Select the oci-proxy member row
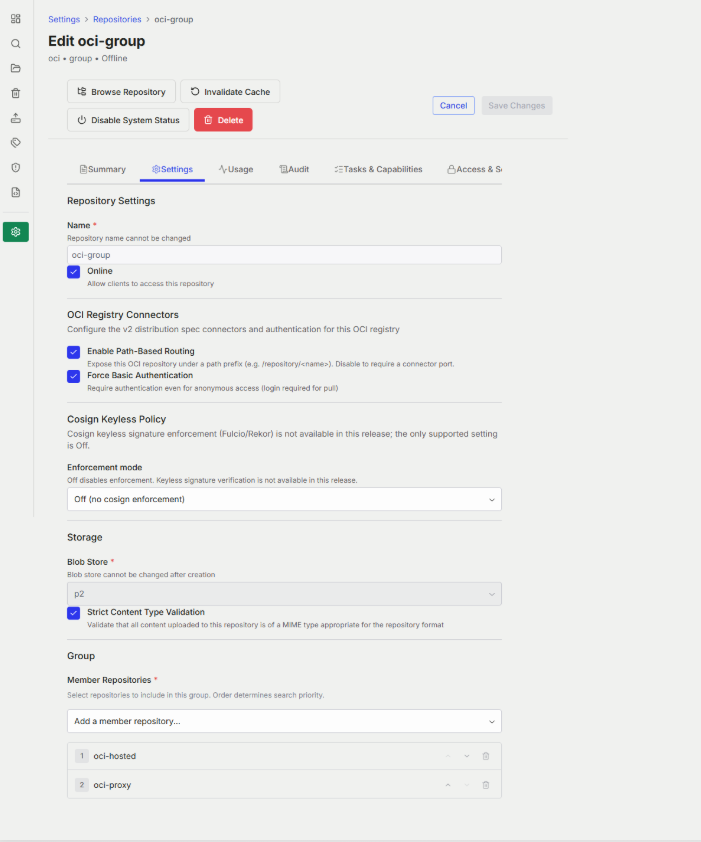 pyautogui.click(x=284, y=785)
